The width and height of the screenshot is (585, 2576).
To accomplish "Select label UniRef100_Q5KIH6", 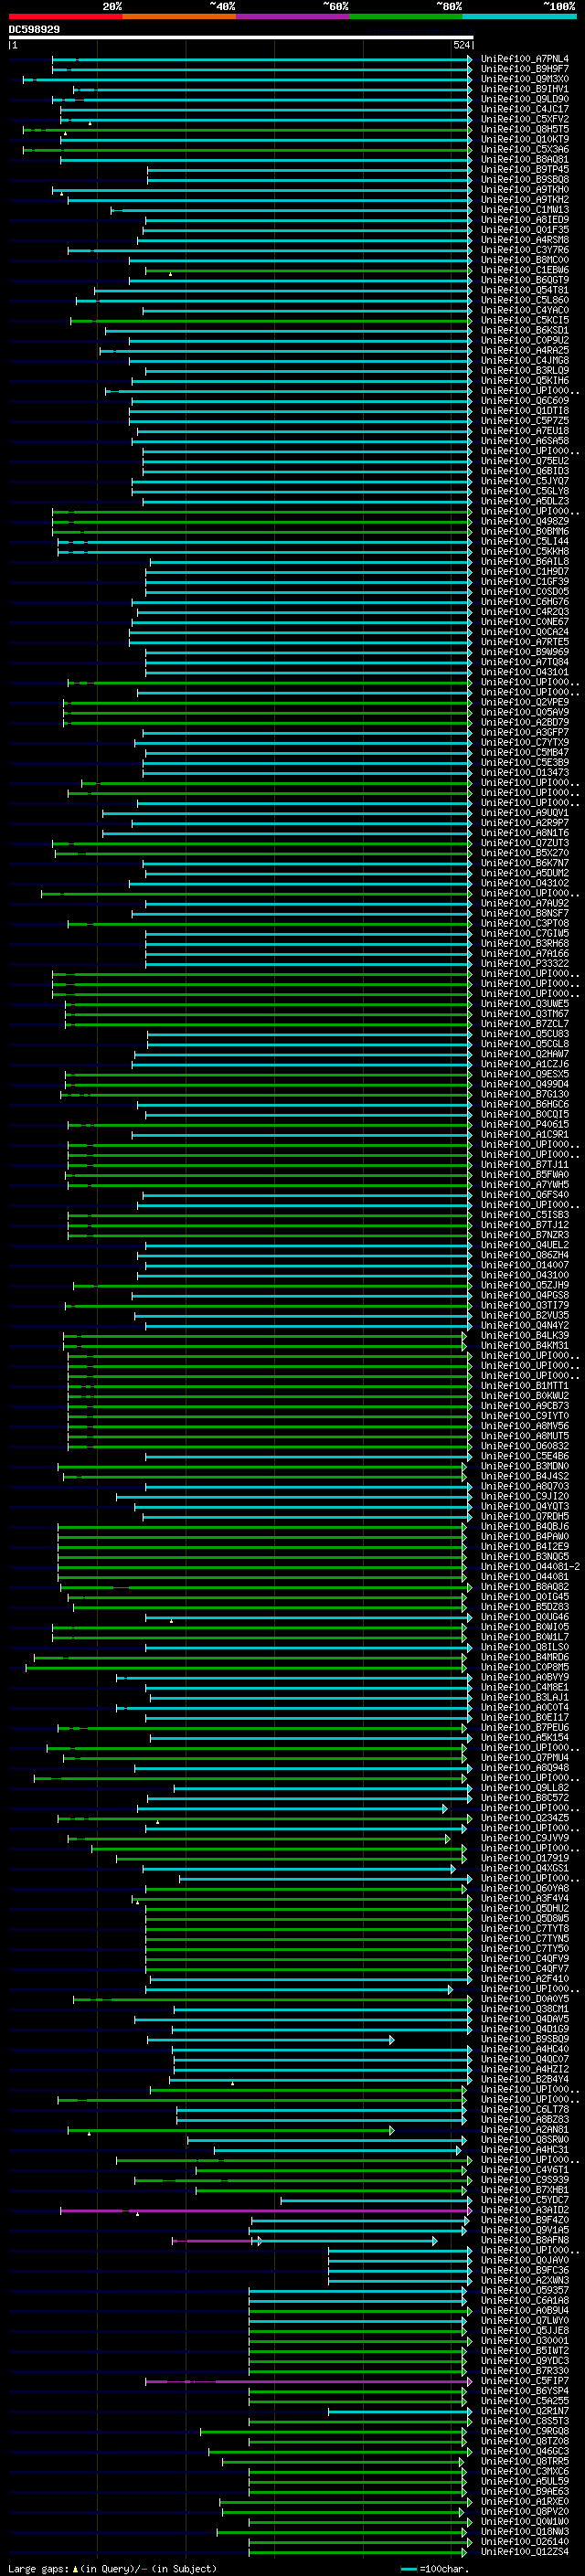I will point(524,380).
